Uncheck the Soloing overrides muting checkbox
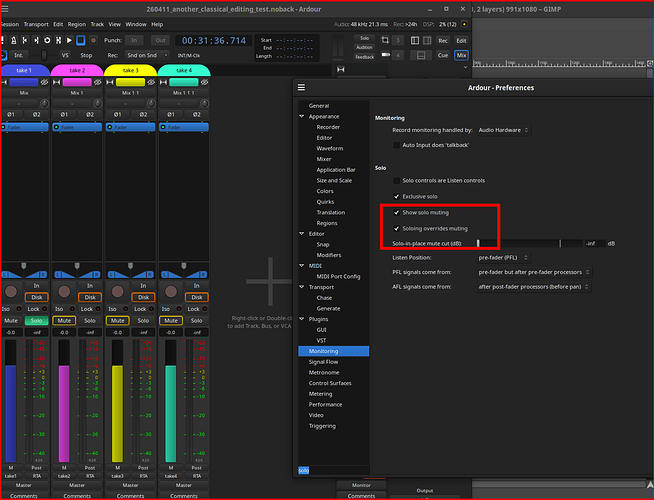 pos(397,229)
